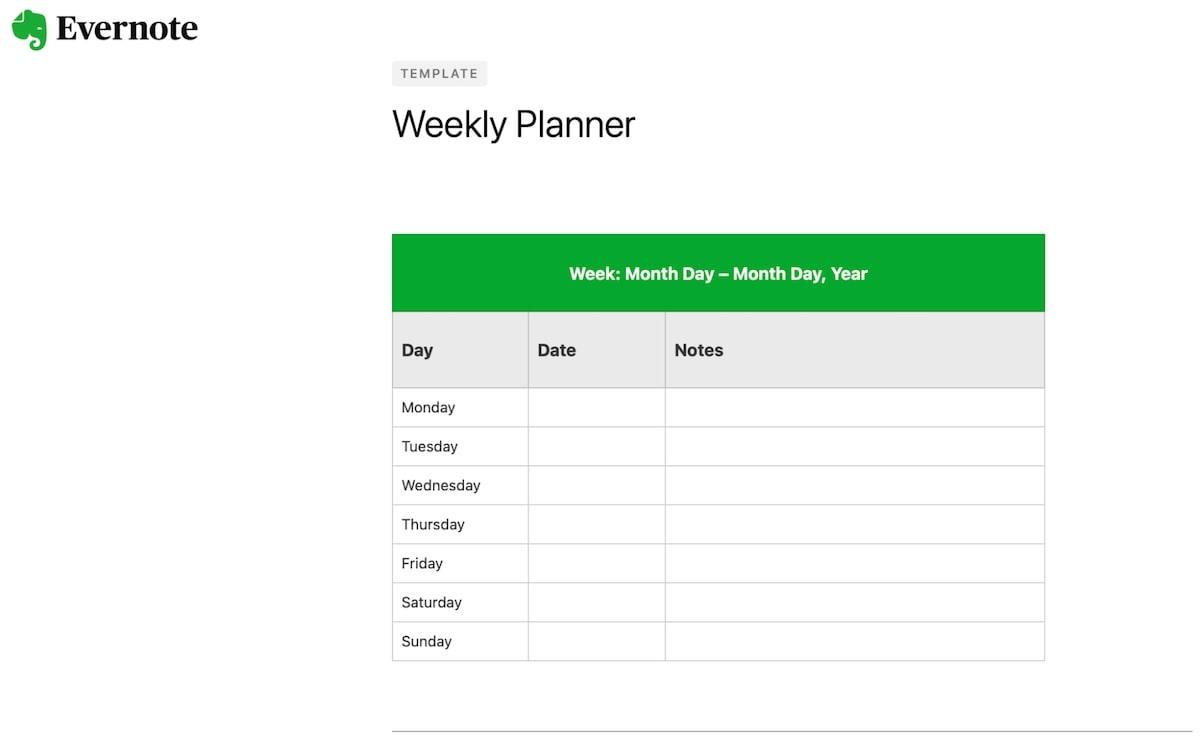This screenshot has width=1200, height=753.
Task: Select the Thursday day cell
Action: pyautogui.click(x=433, y=524)
